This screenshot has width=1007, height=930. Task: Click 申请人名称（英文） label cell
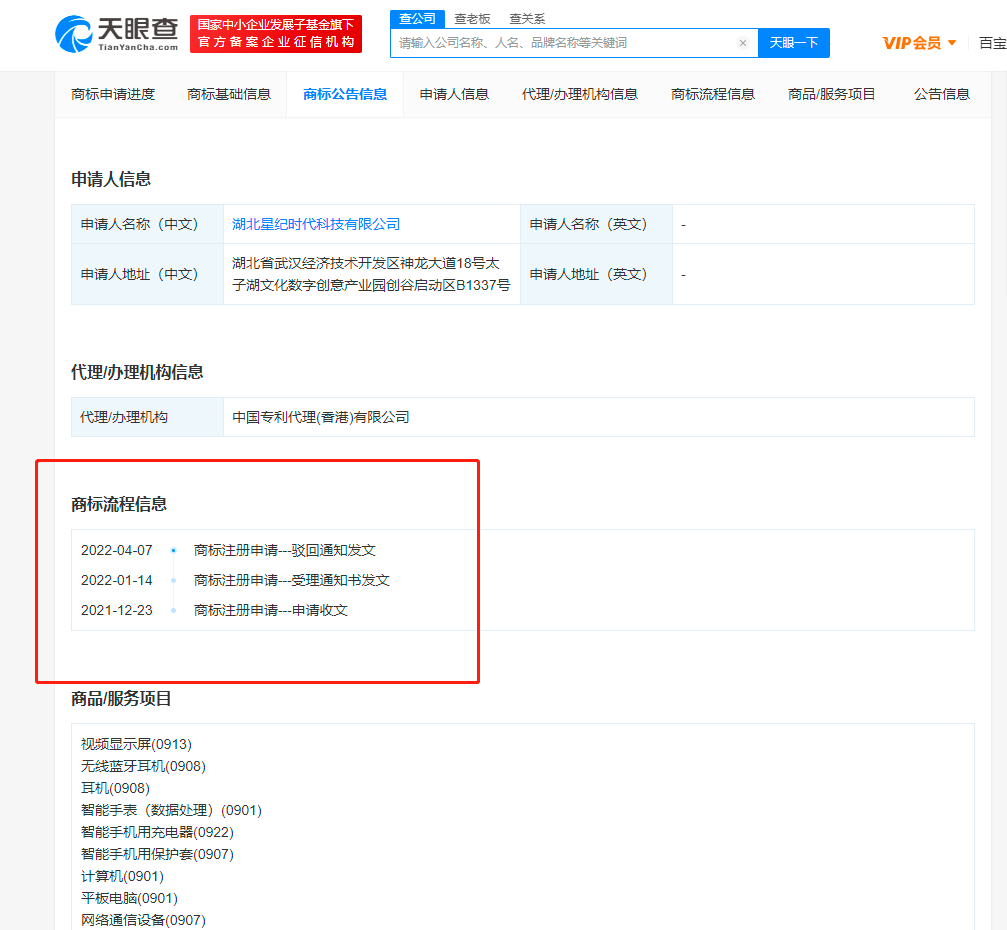(x=596, y=224)
